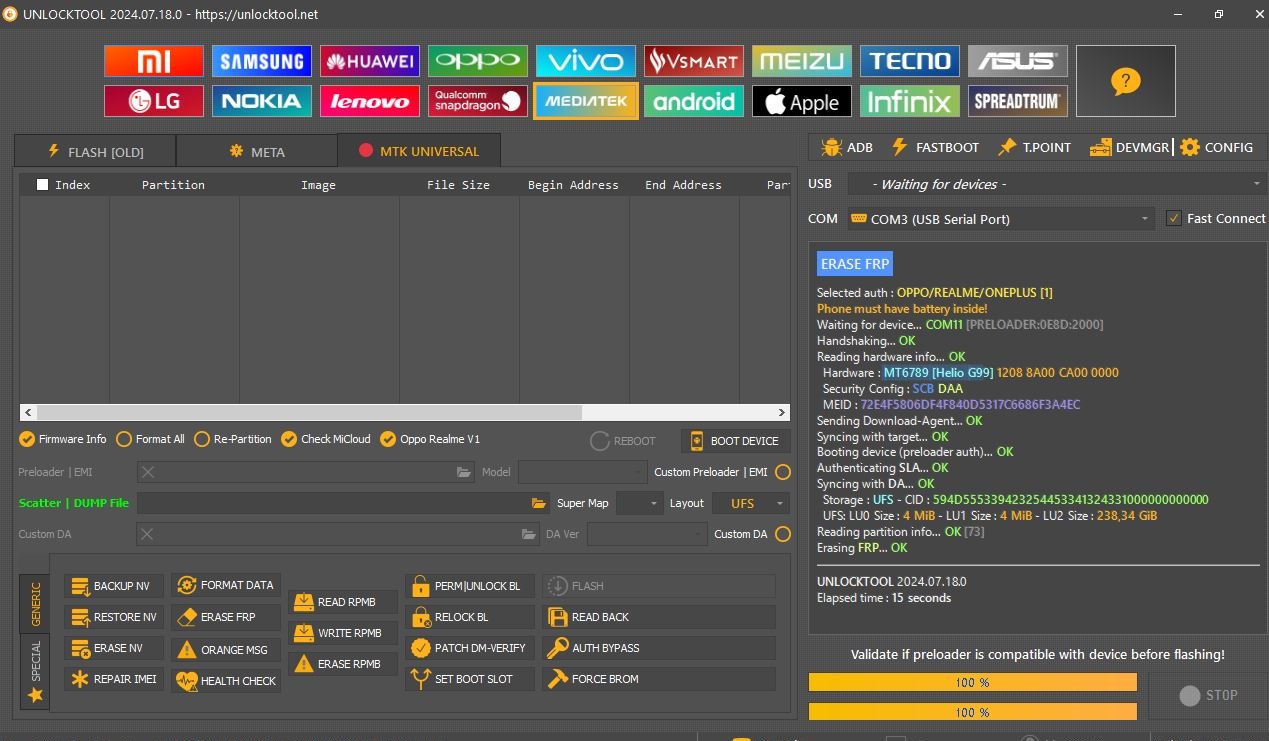Choose the Qualcomm Snapdragon brand tile
The width and height of the screenshot is (1269, 741).
477,101
